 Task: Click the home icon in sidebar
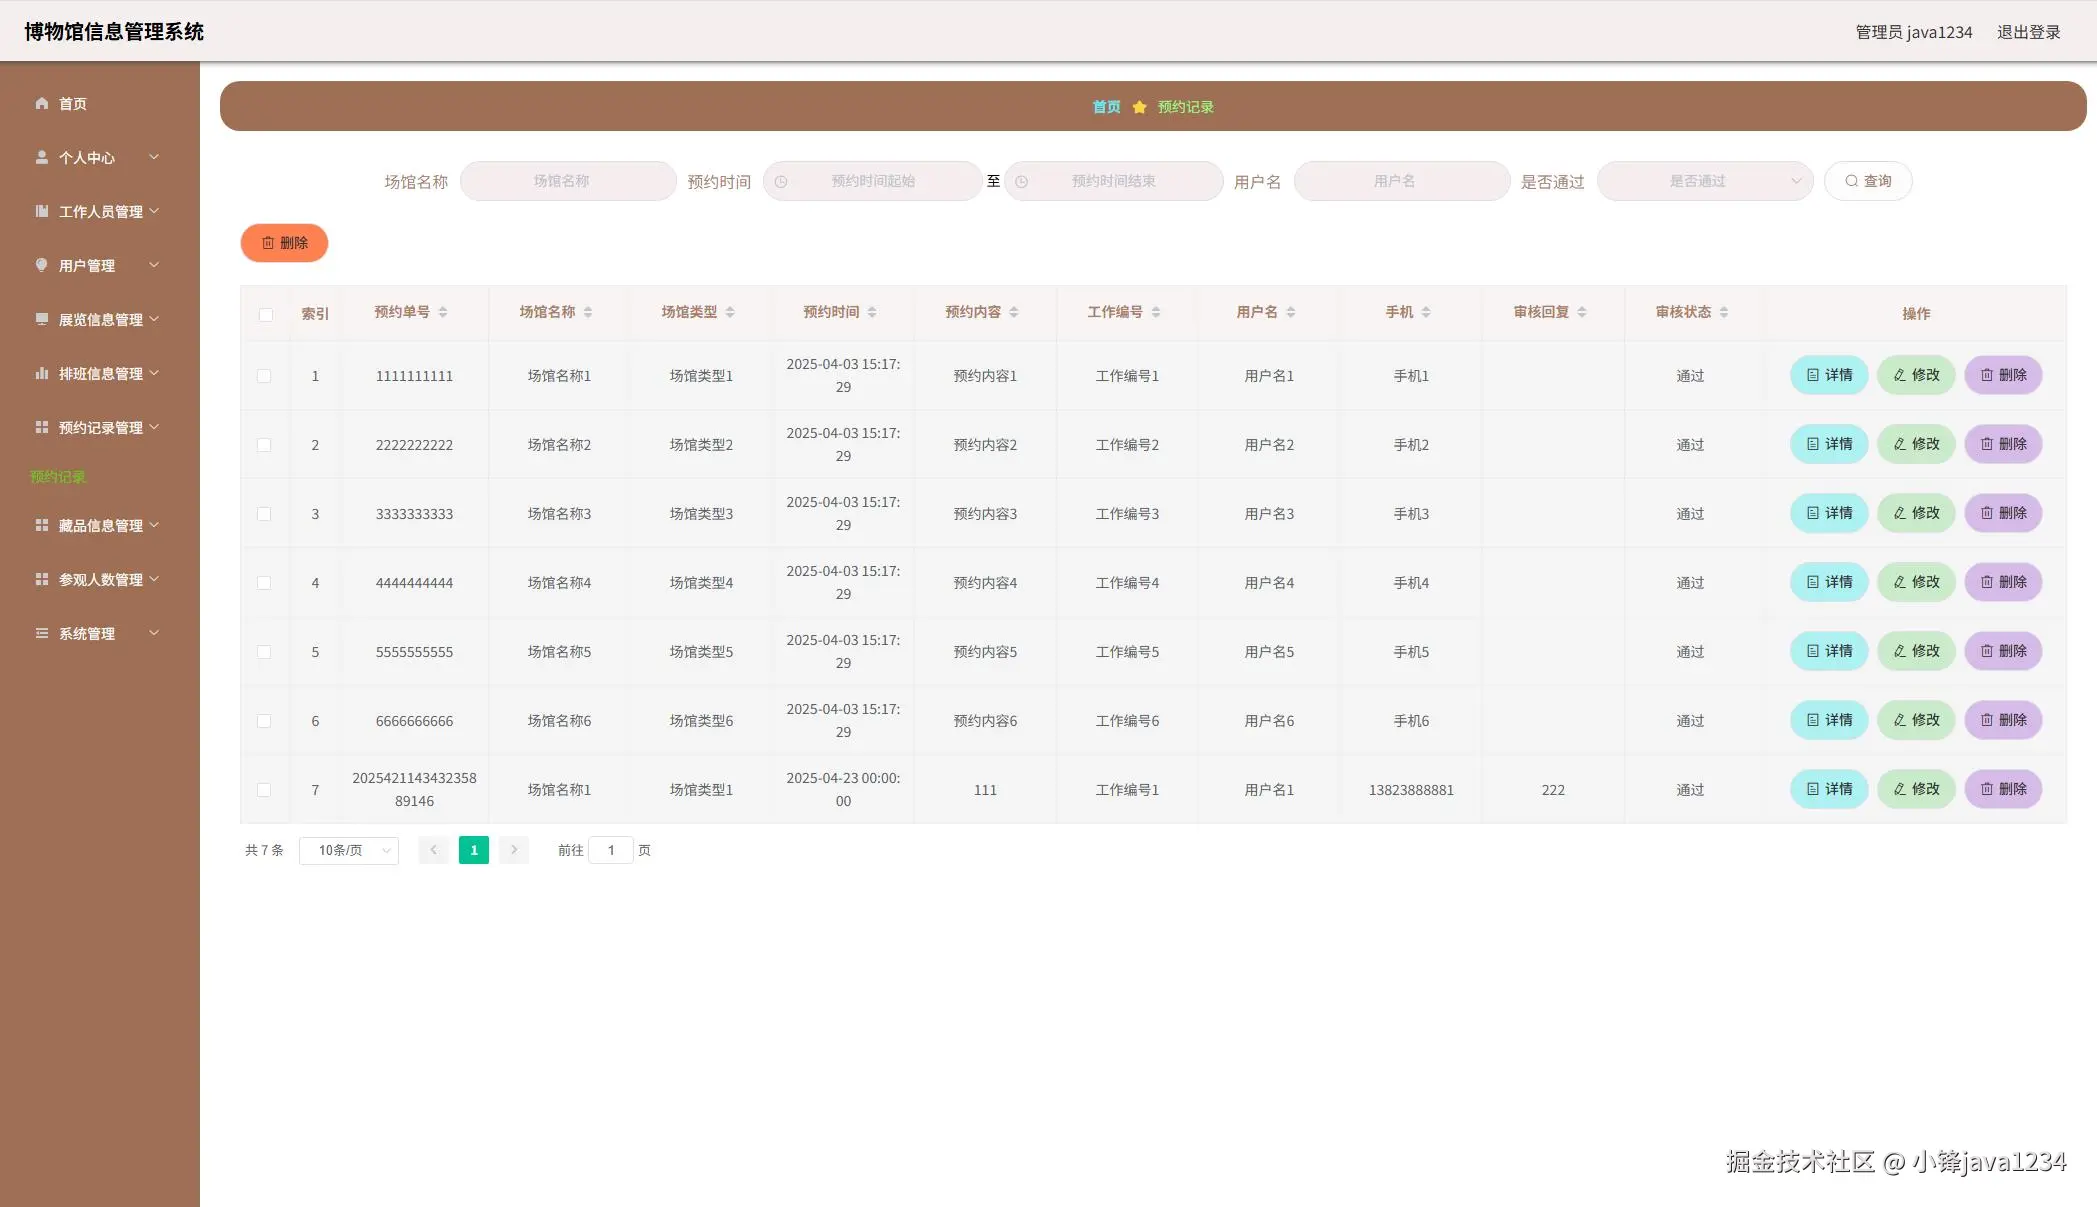tap(42, 103)
